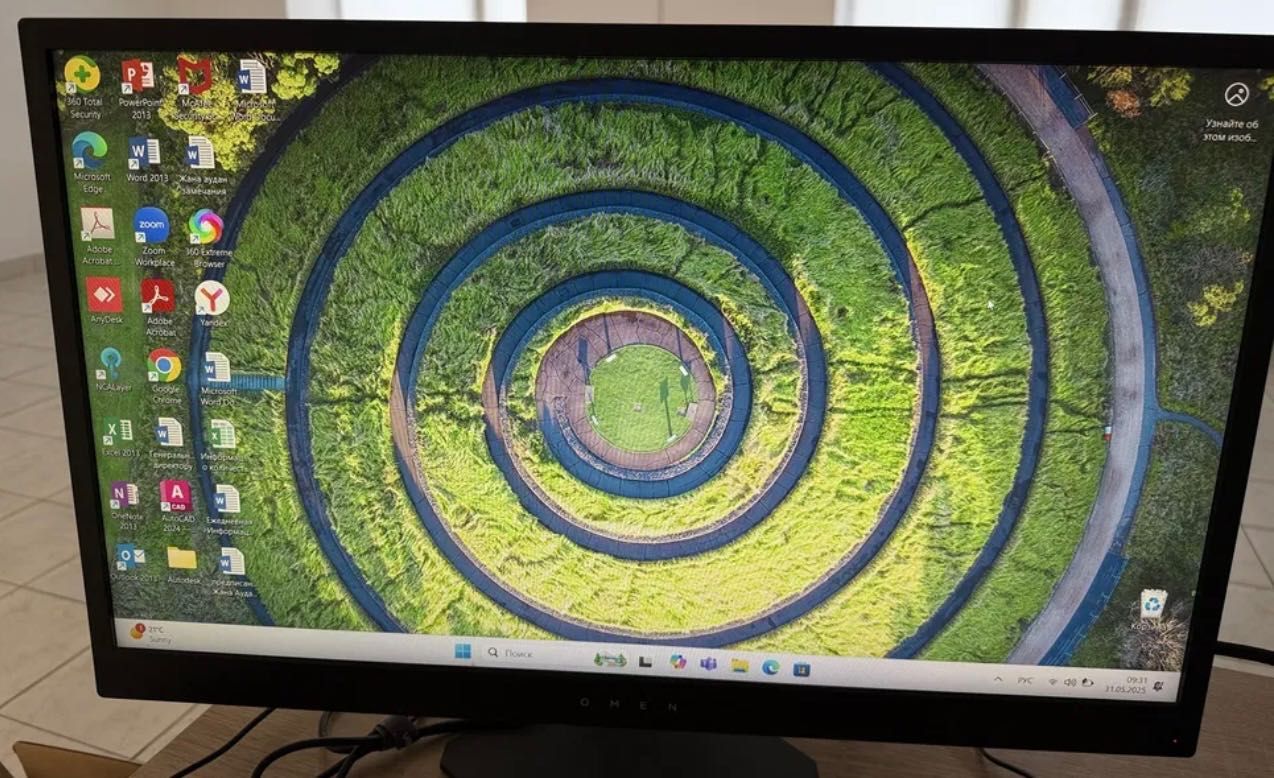Expand the hidden system tray icons chevron
Image resolution: width=1274 pixels, height=778 pixels.
(x=997, y=679)
